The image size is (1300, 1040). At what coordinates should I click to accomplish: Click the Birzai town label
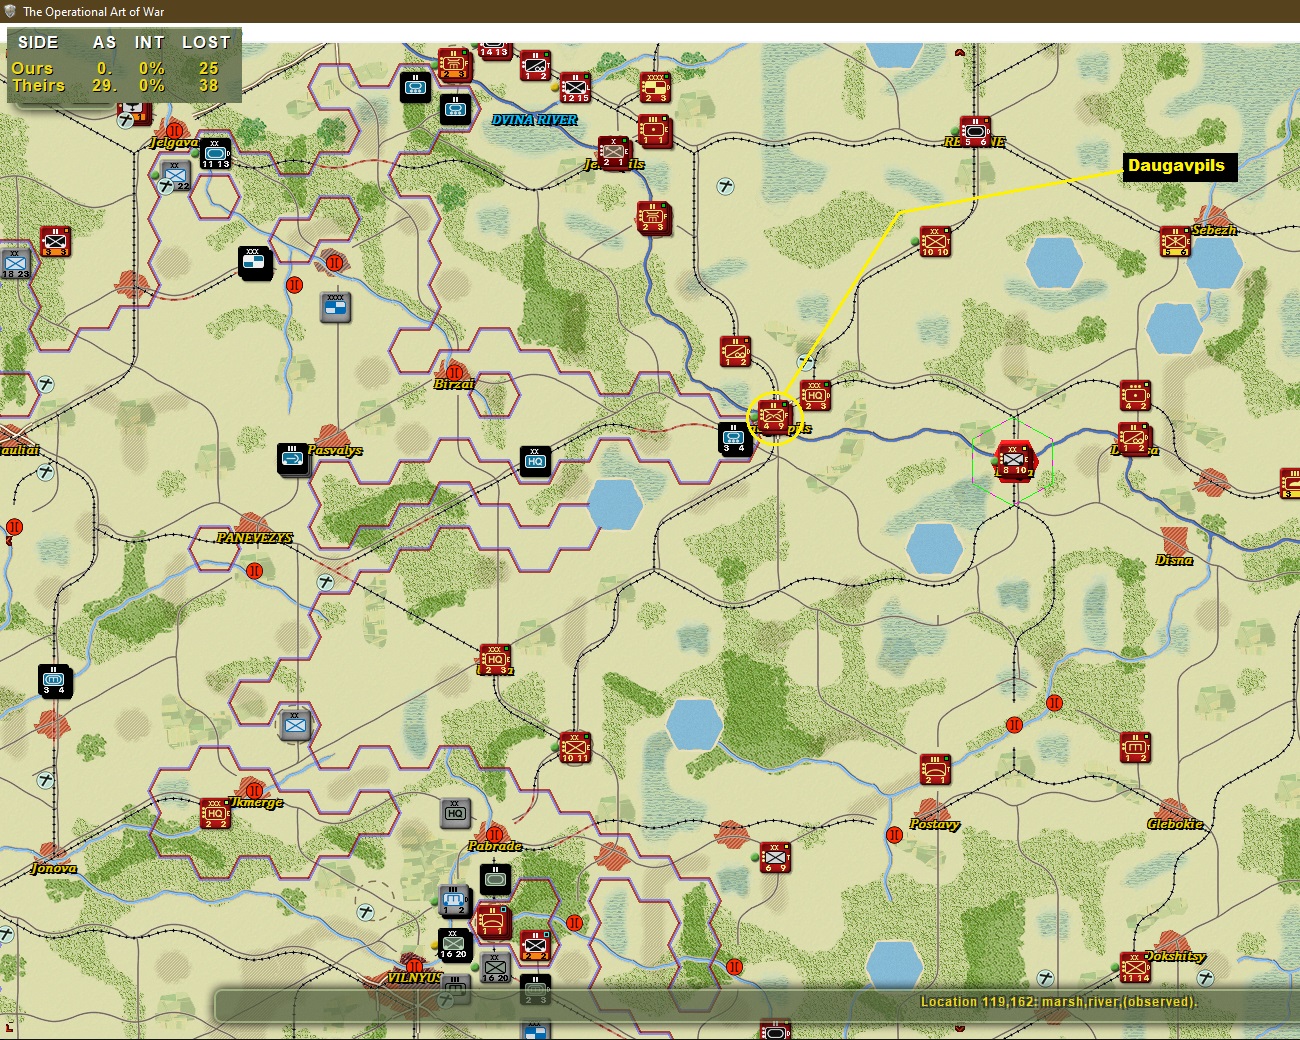coord(454,384)
